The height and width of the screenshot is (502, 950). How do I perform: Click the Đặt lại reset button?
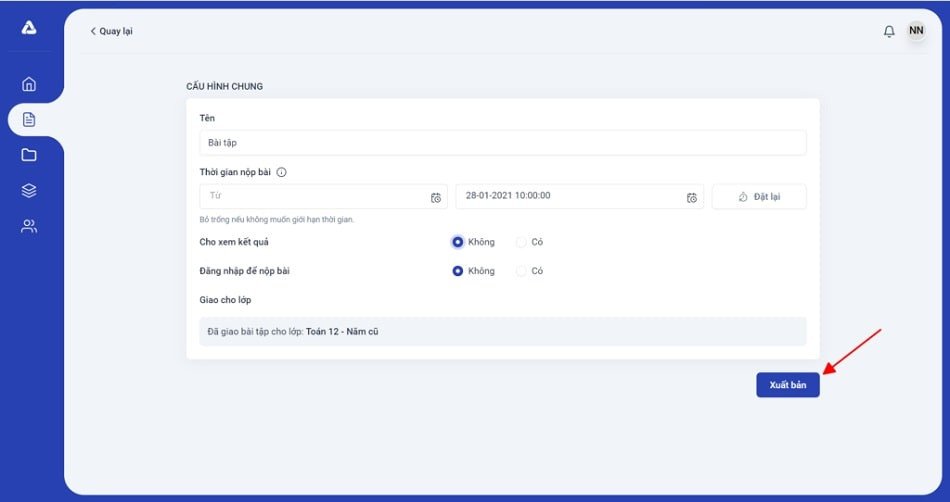759,197
